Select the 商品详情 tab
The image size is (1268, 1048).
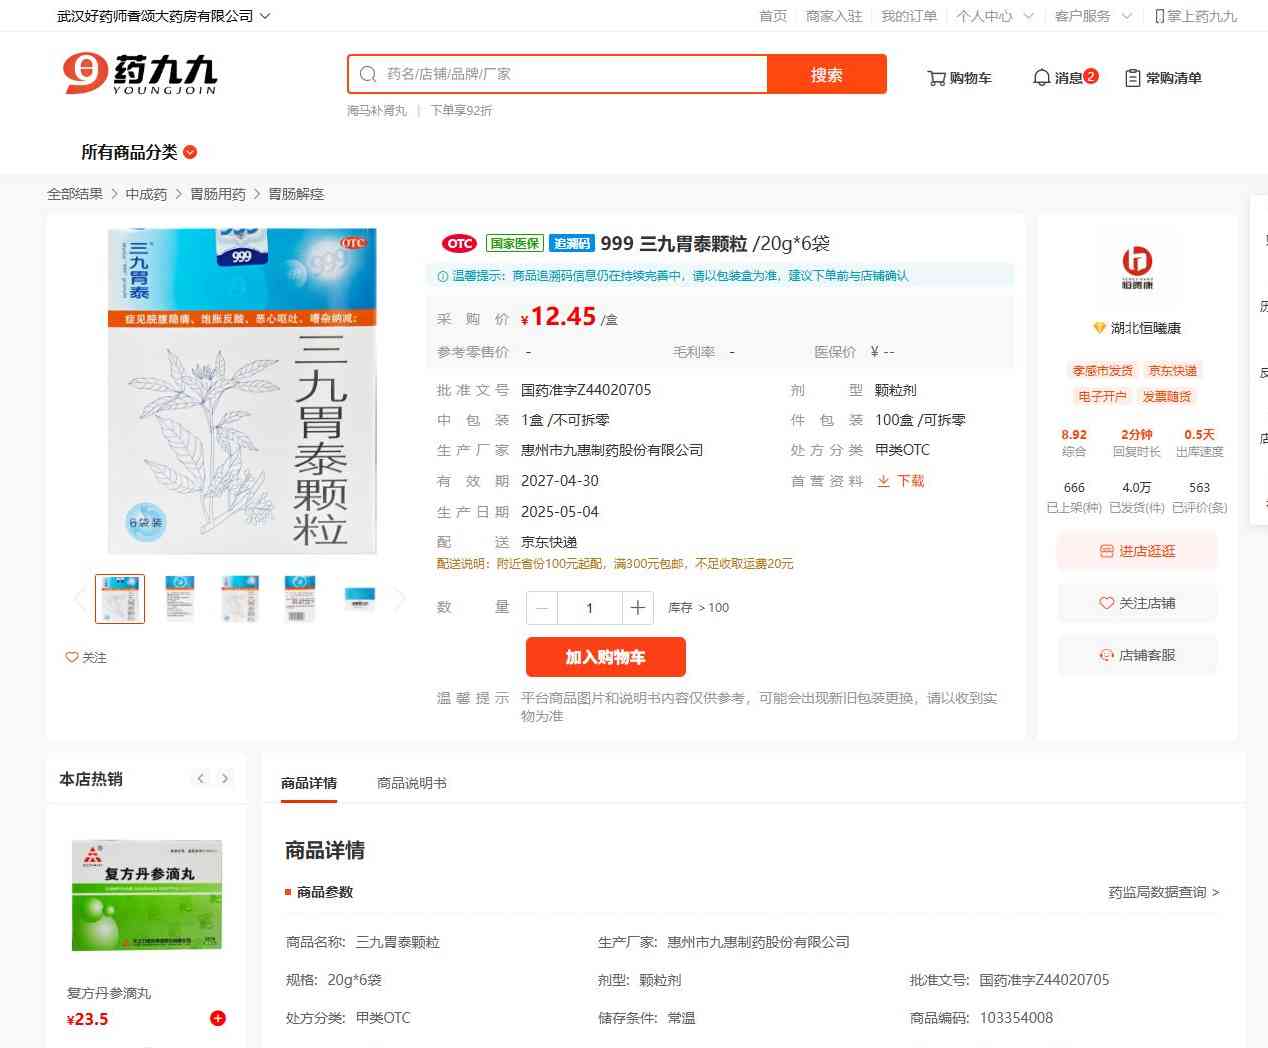pyautogui.click(x=309, y=783)
